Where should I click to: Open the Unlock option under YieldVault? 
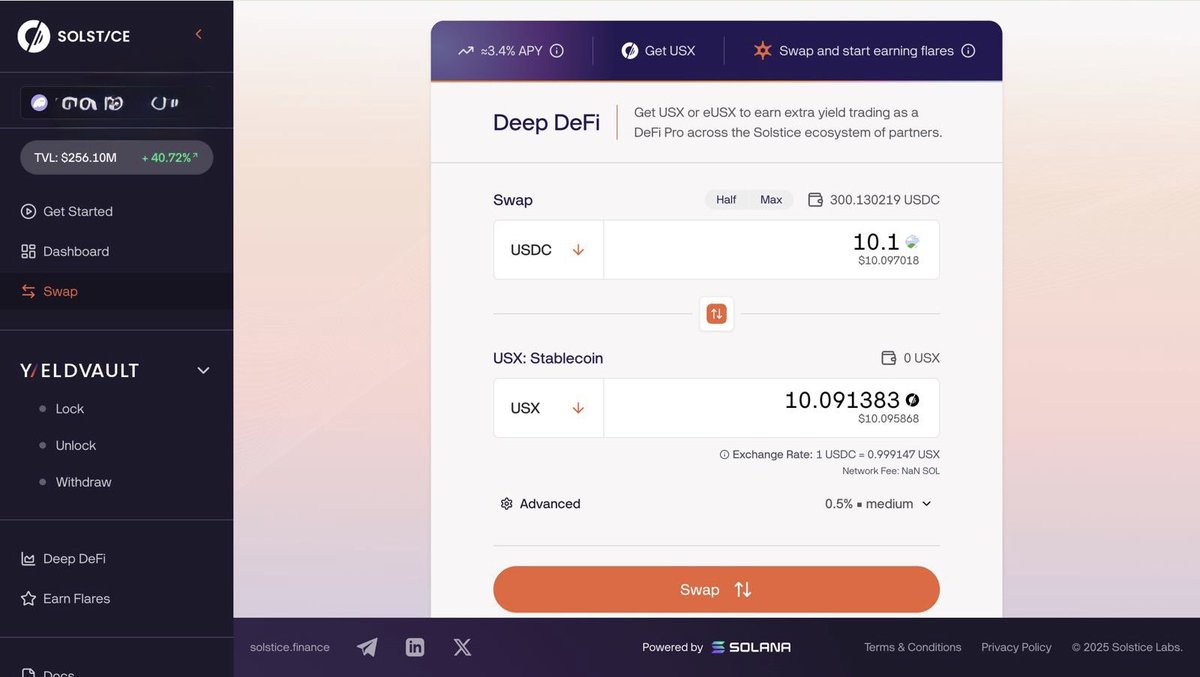click(x=76, y=445)
